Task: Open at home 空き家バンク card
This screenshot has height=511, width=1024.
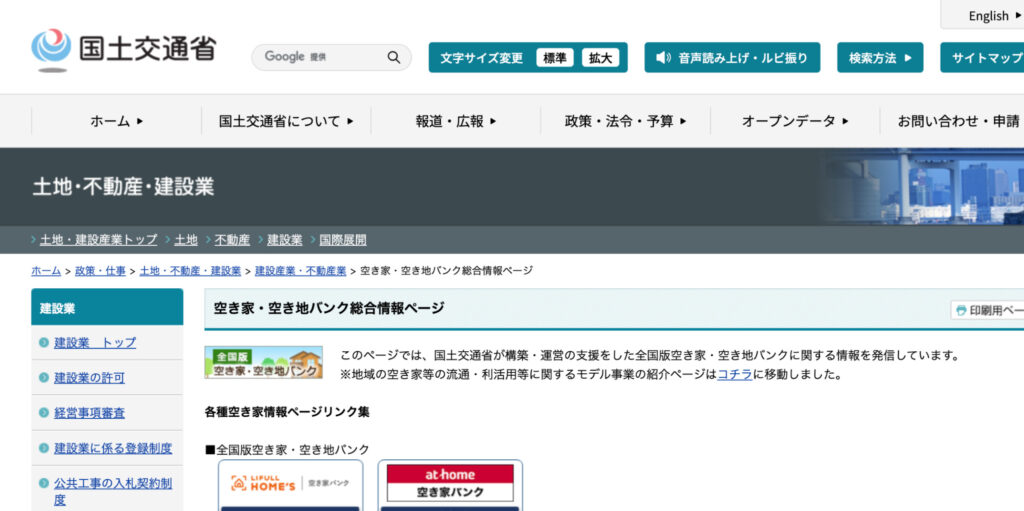Action: (x=450, y=485)
